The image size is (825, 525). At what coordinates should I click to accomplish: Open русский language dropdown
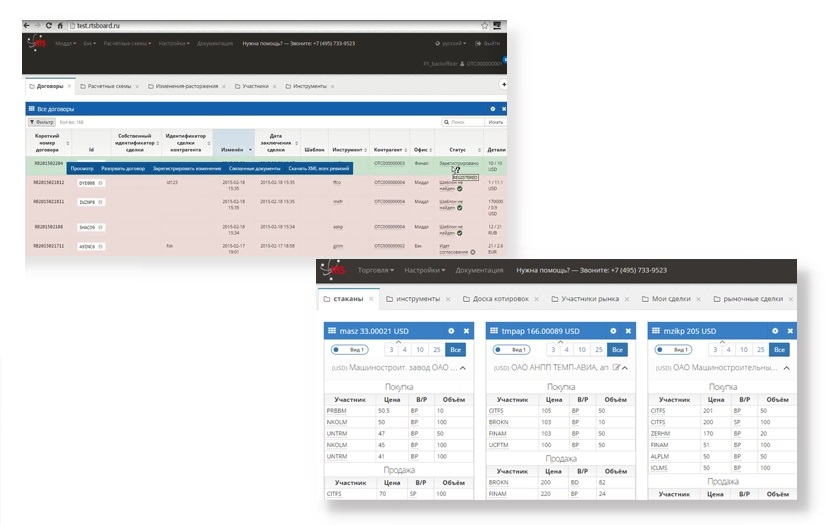[450, 43]
